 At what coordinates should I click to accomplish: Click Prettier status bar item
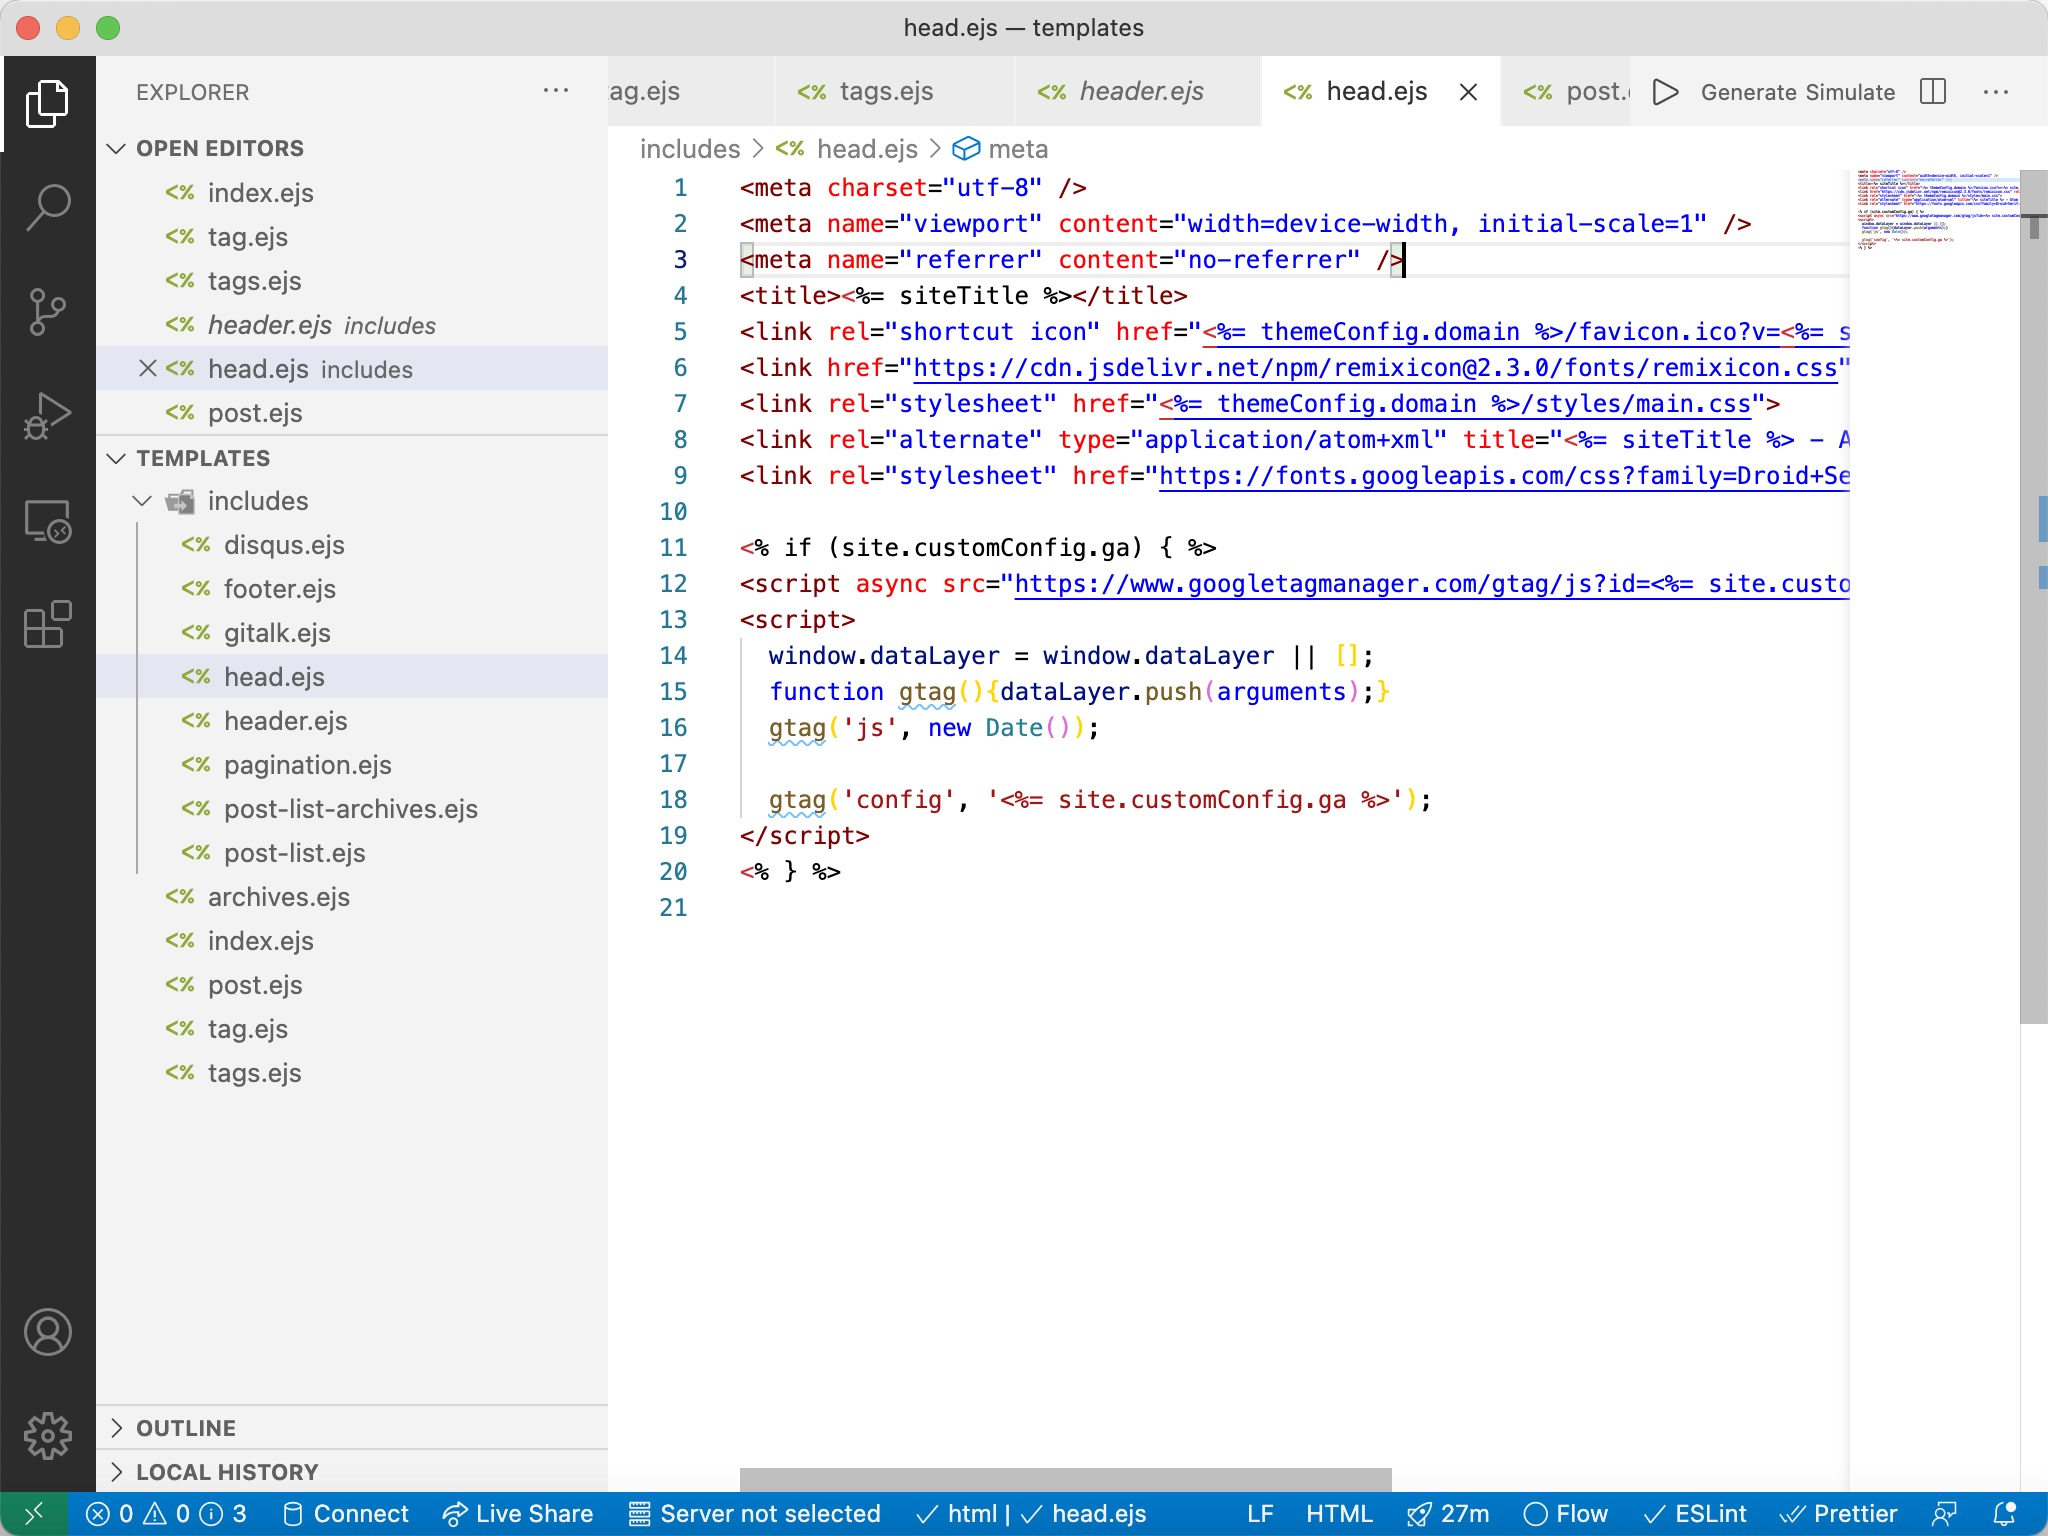tap(1838, 1514)
